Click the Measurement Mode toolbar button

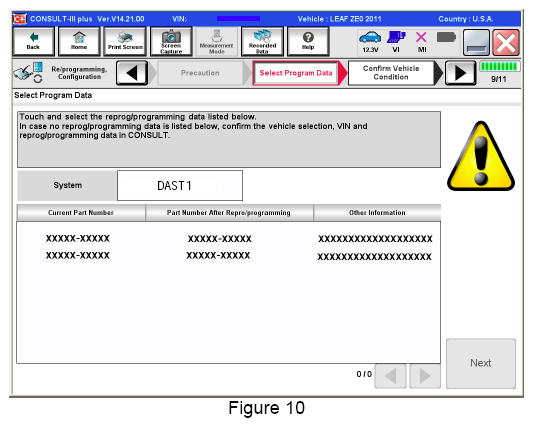[217, 41]
